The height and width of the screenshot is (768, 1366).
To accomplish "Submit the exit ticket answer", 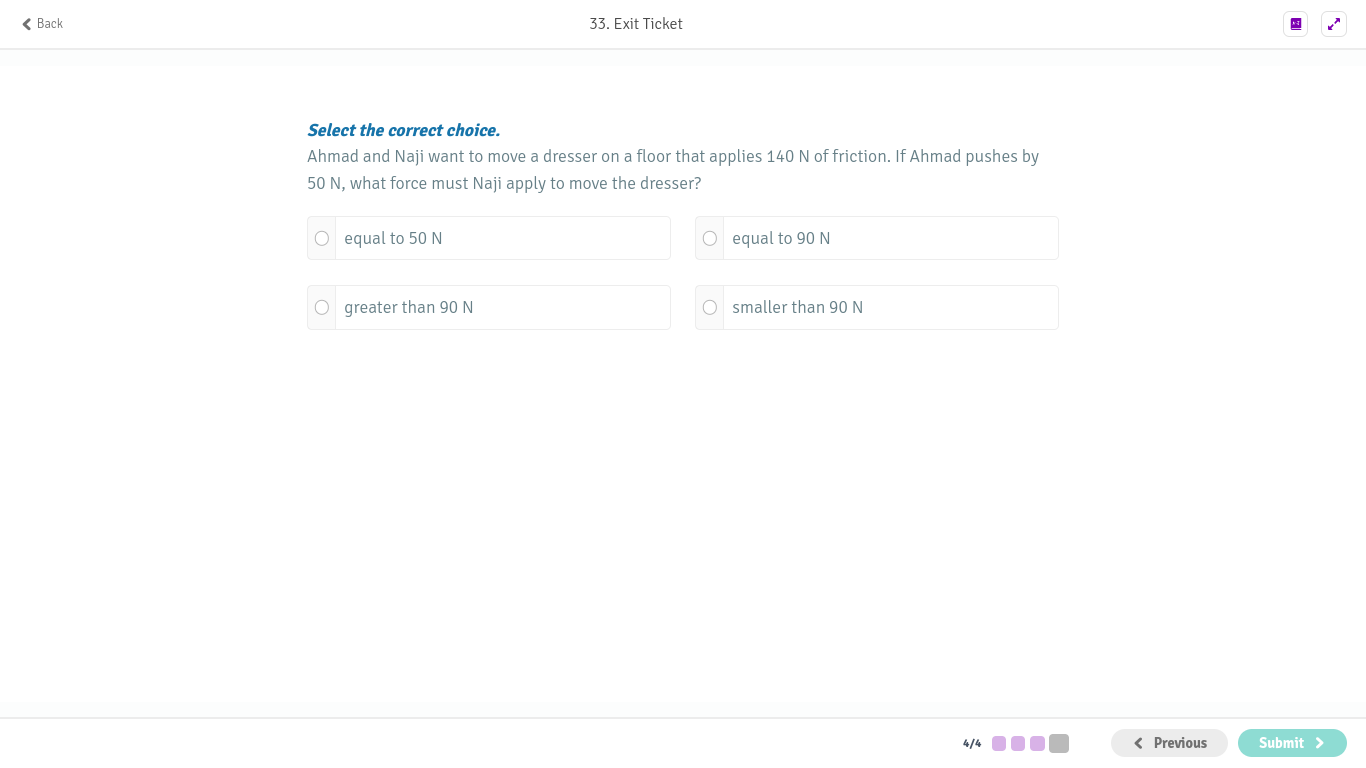I will click(1292, 743).
